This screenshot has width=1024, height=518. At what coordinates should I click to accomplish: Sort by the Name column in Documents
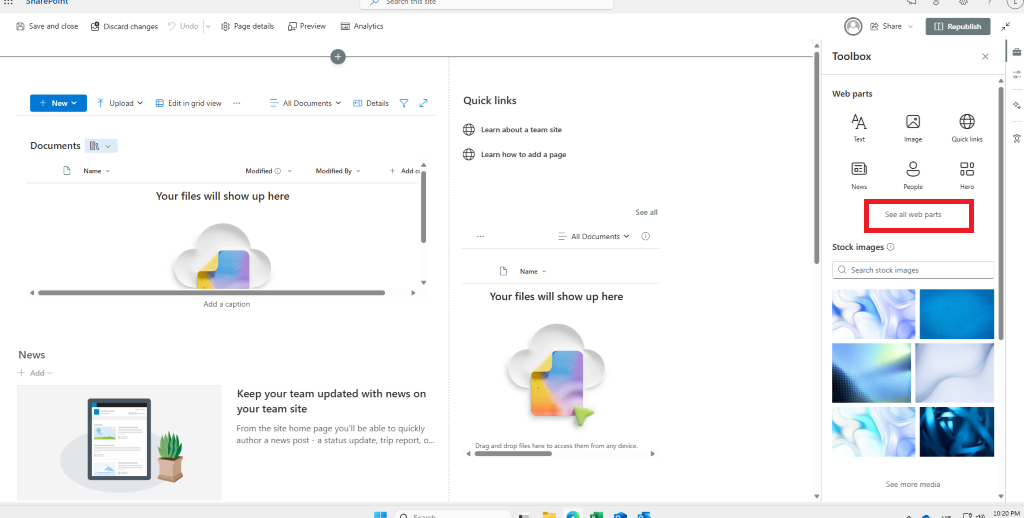point(96,171)
